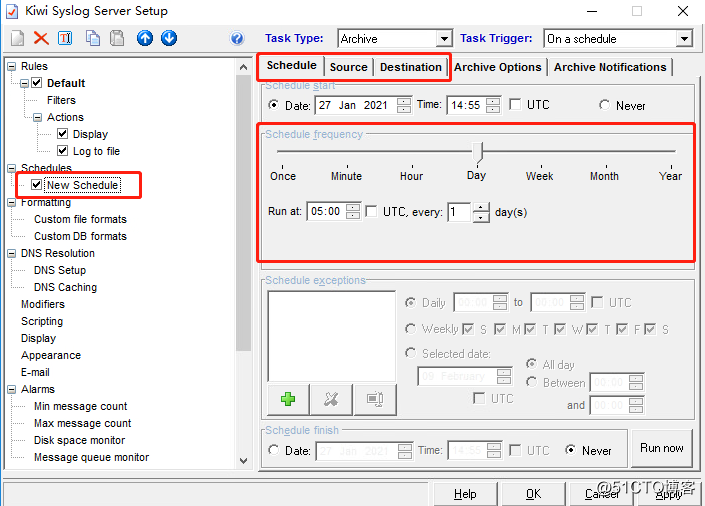705x506 pixels.
Task: Collapse the Default rule node
Action: pos(24,83)
